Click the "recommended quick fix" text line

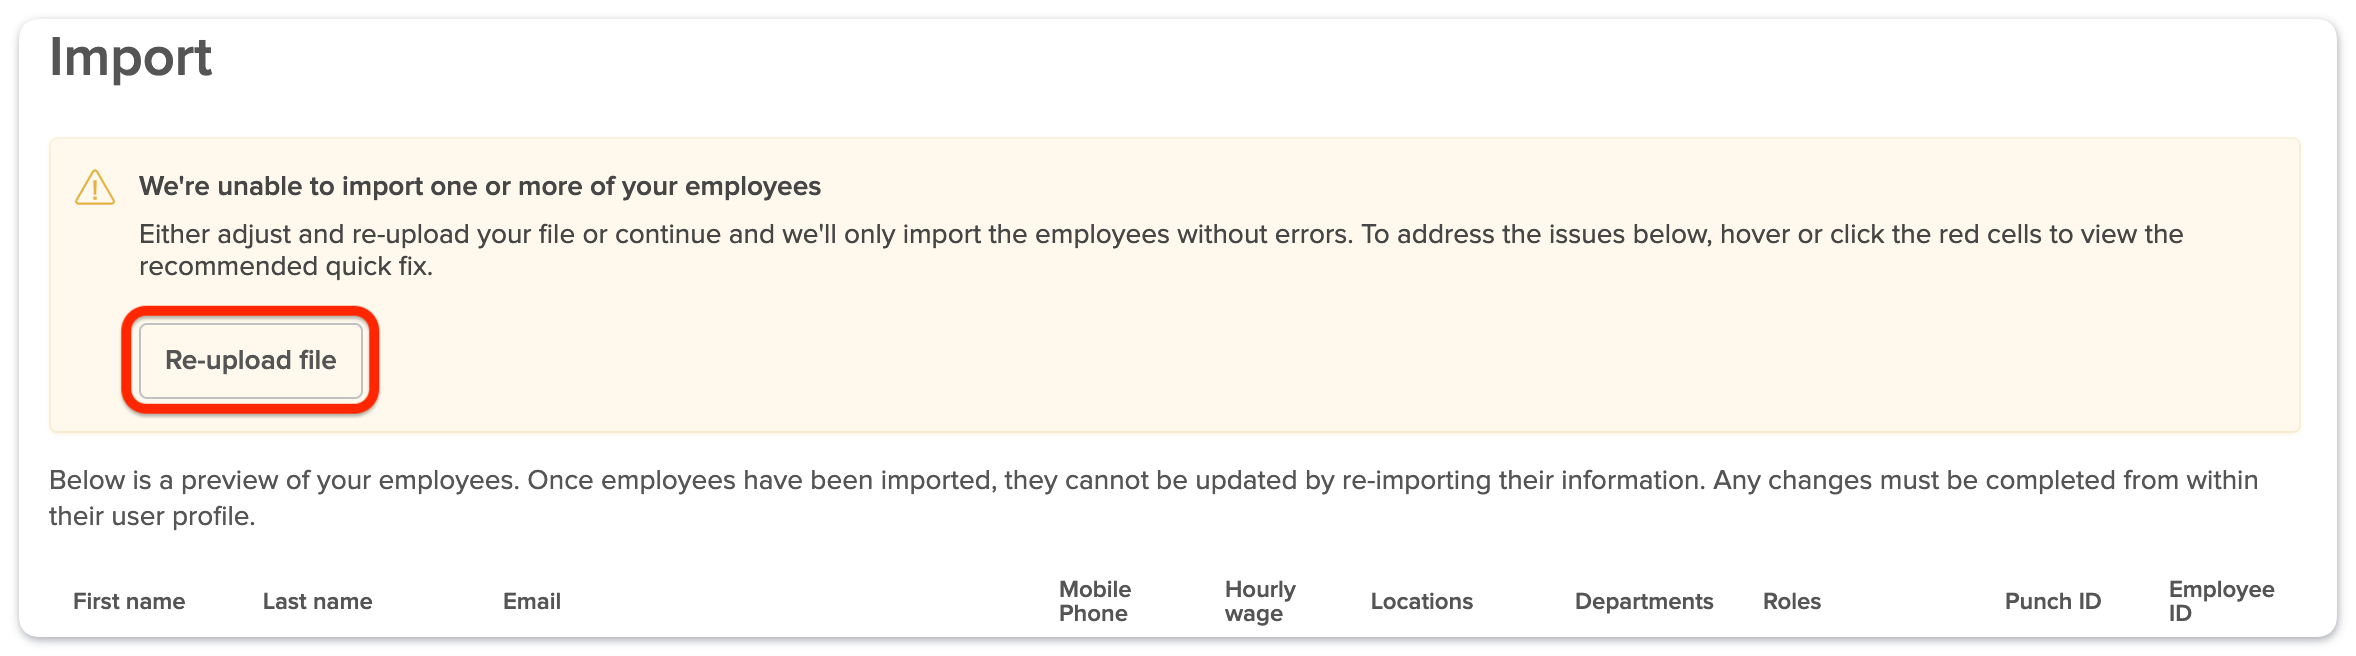(285, 267)
